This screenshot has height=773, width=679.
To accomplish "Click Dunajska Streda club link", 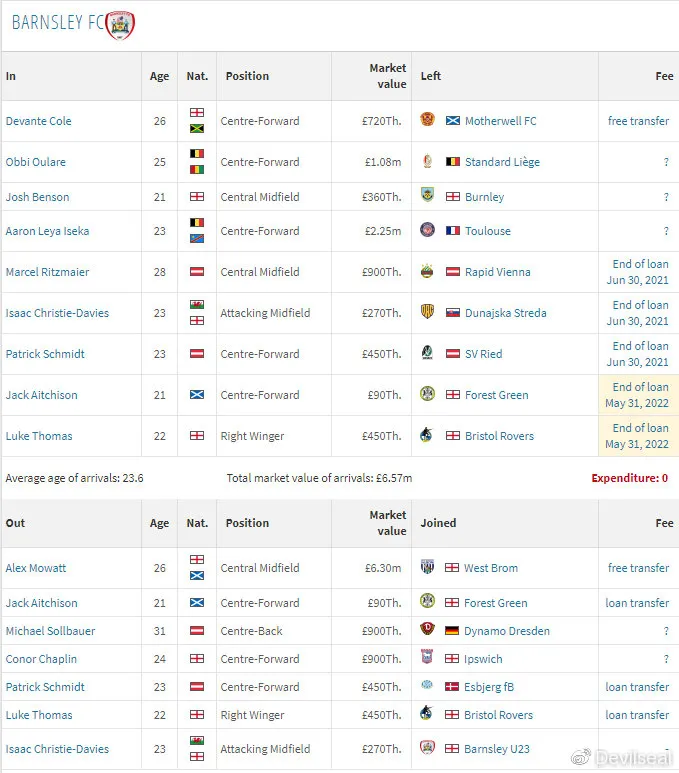I will tap(505, 313).
